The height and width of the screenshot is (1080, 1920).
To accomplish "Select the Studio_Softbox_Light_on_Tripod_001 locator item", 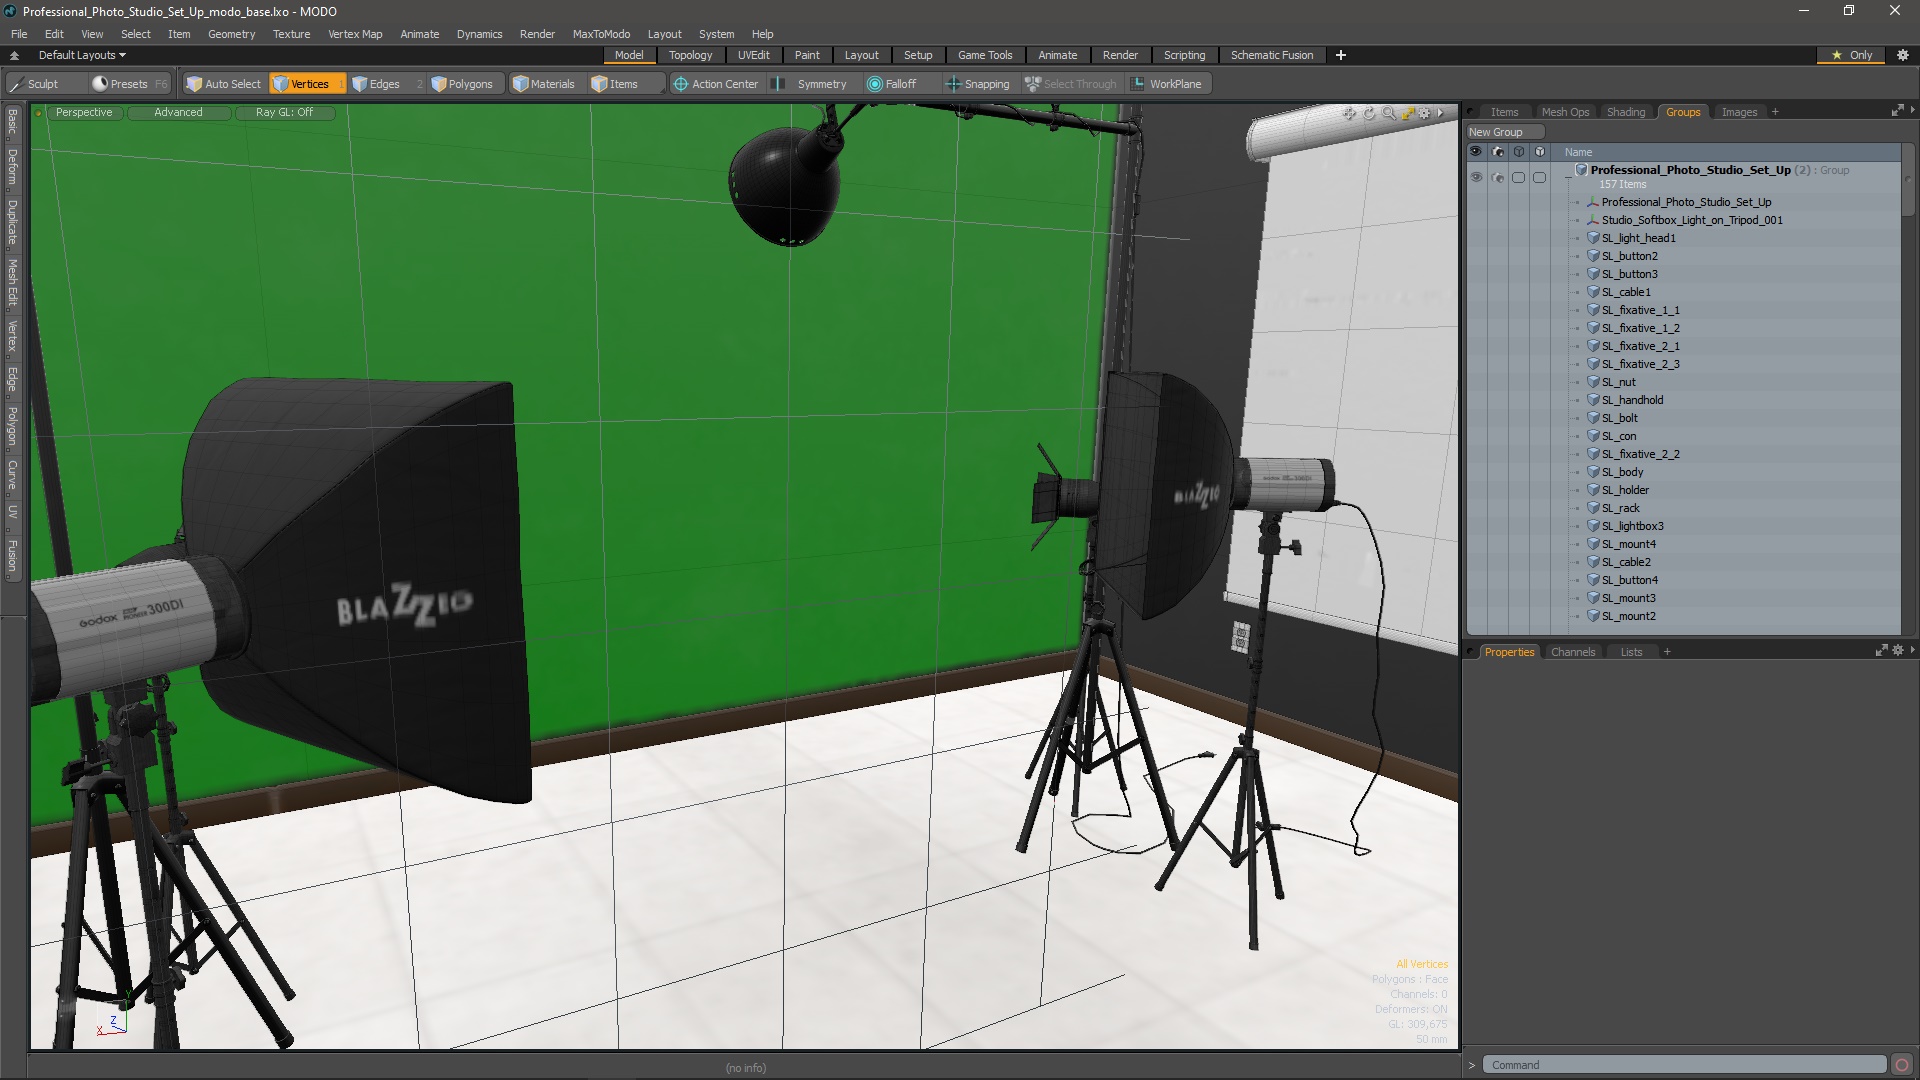I will (x=1692, y=220).
